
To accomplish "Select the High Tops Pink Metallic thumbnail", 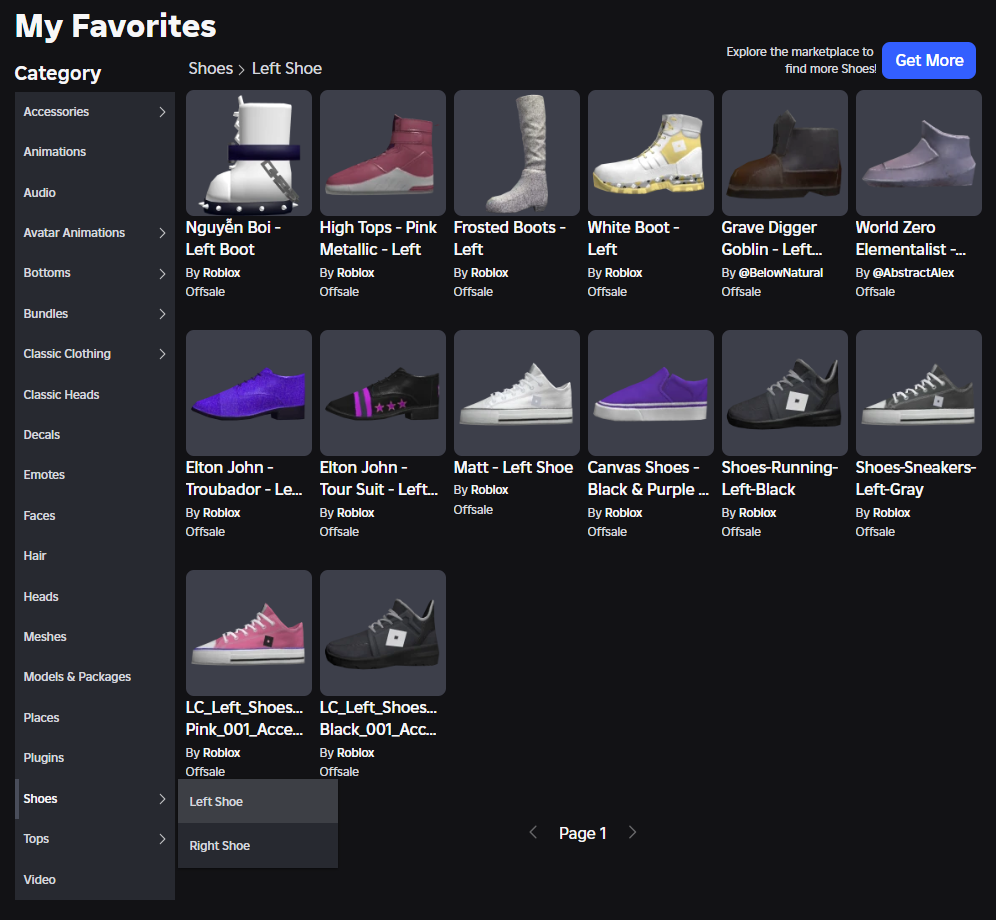I will (x=383, y=153).
